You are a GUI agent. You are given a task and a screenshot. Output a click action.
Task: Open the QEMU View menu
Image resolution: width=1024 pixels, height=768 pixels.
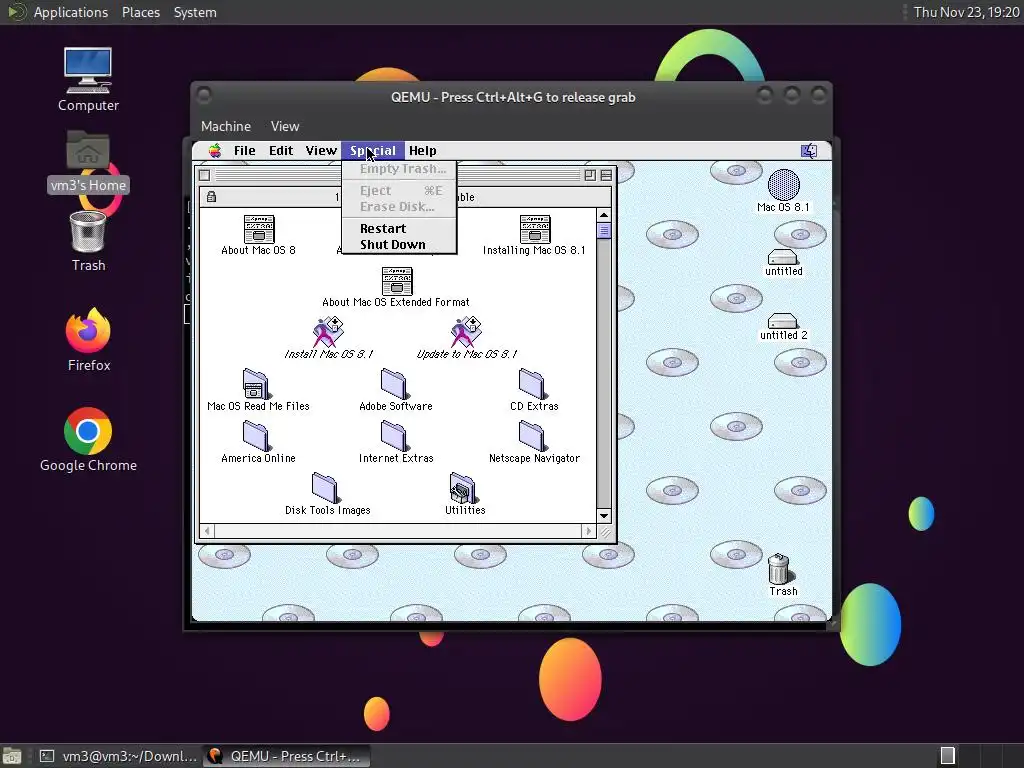[x=285, y=127]
